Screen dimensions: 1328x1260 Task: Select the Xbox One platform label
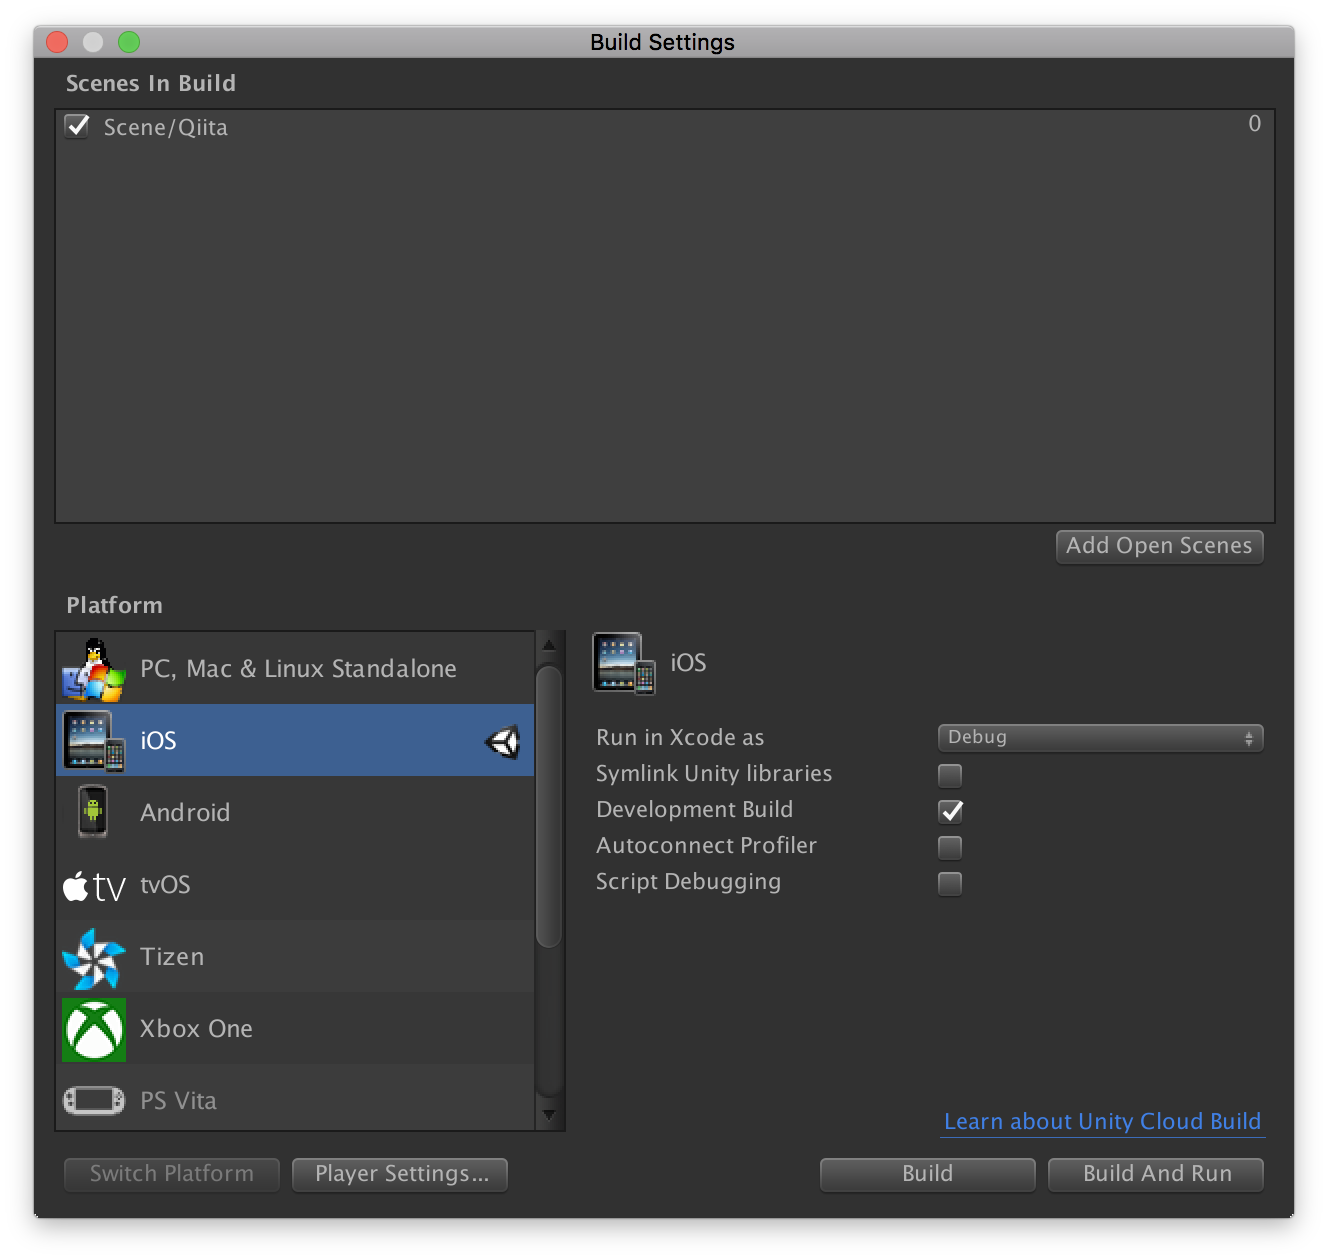point(196,1029)
